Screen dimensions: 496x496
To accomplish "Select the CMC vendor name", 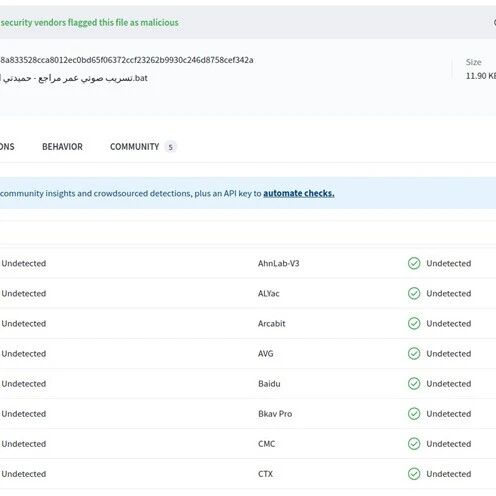I will pyautogui.click(x=267, y=444).
